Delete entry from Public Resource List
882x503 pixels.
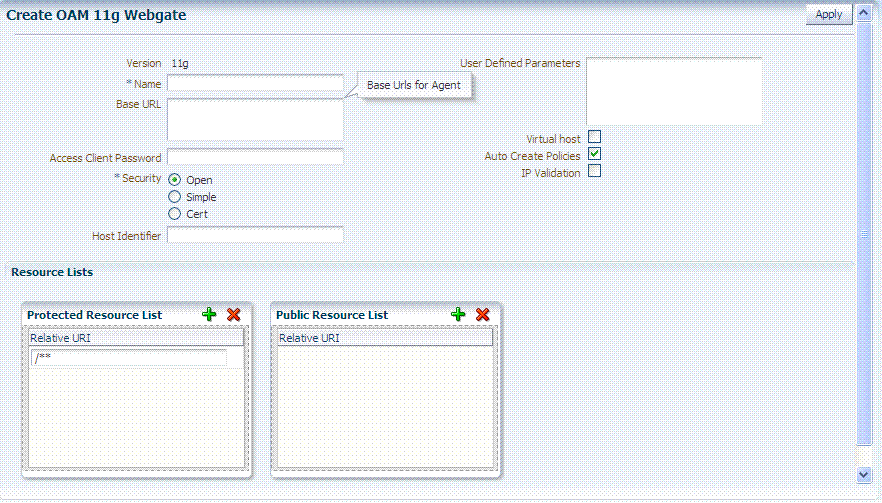tap(483, 315)
